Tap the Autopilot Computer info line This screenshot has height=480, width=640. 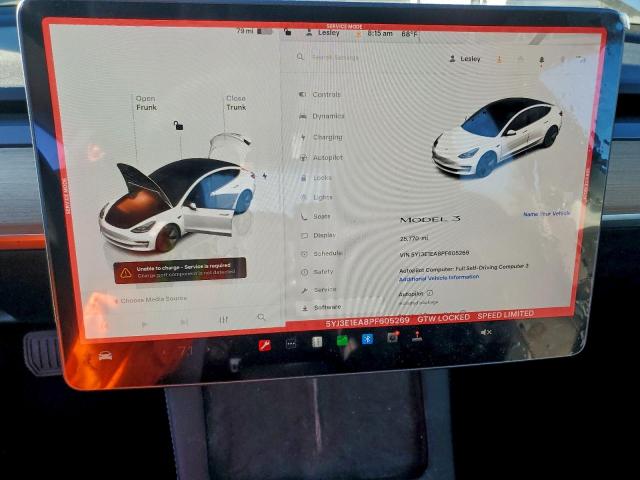[x=463, y=268]
